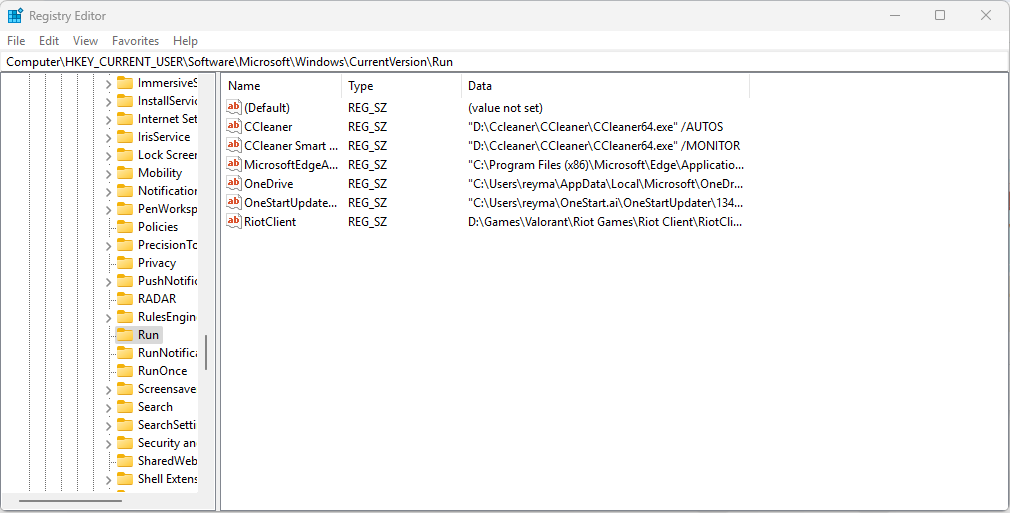
Task: Expand the PenWorksp key
Action: point(108,209)
